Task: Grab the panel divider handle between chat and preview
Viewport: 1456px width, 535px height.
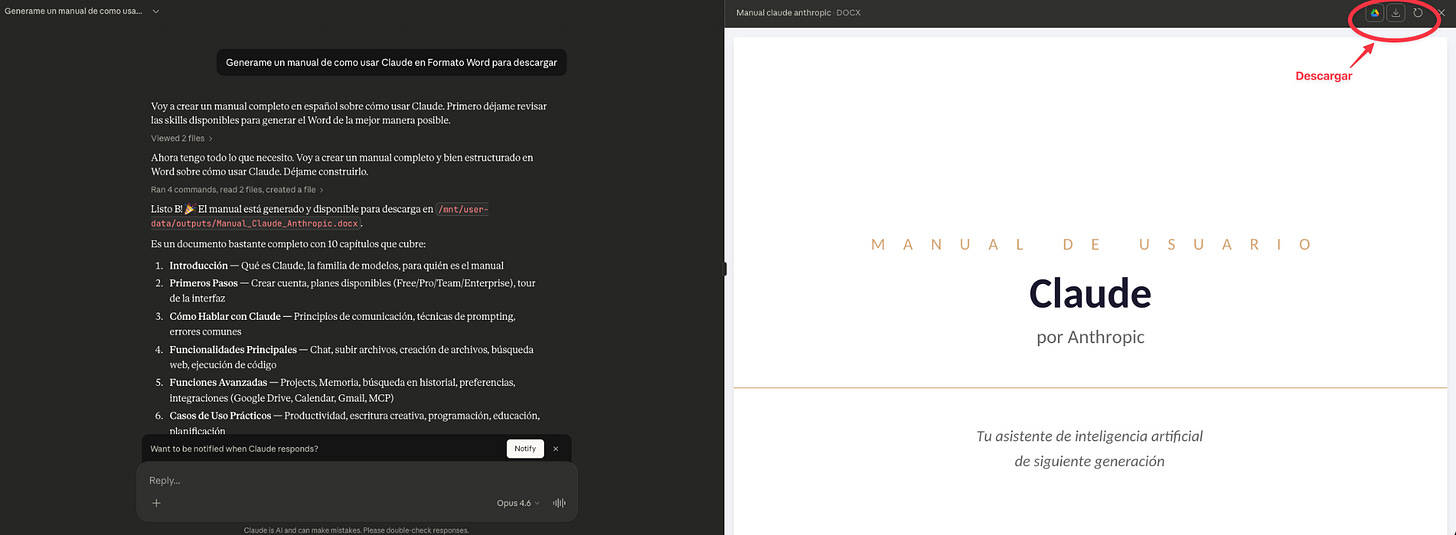Action: (726, 268)
